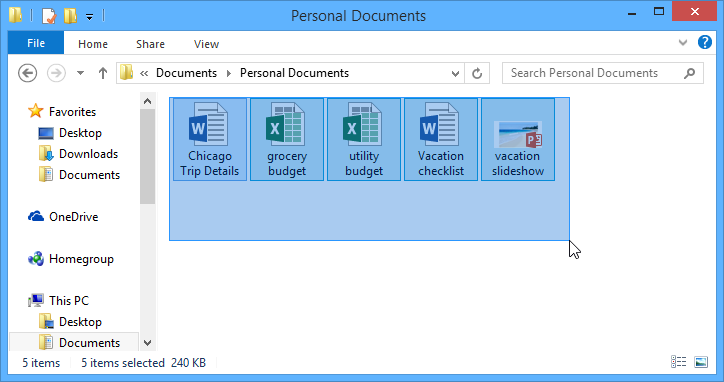Click the Forward navigation arrow
The width and height of the screenshot is (724, 382).
point(56,73)
